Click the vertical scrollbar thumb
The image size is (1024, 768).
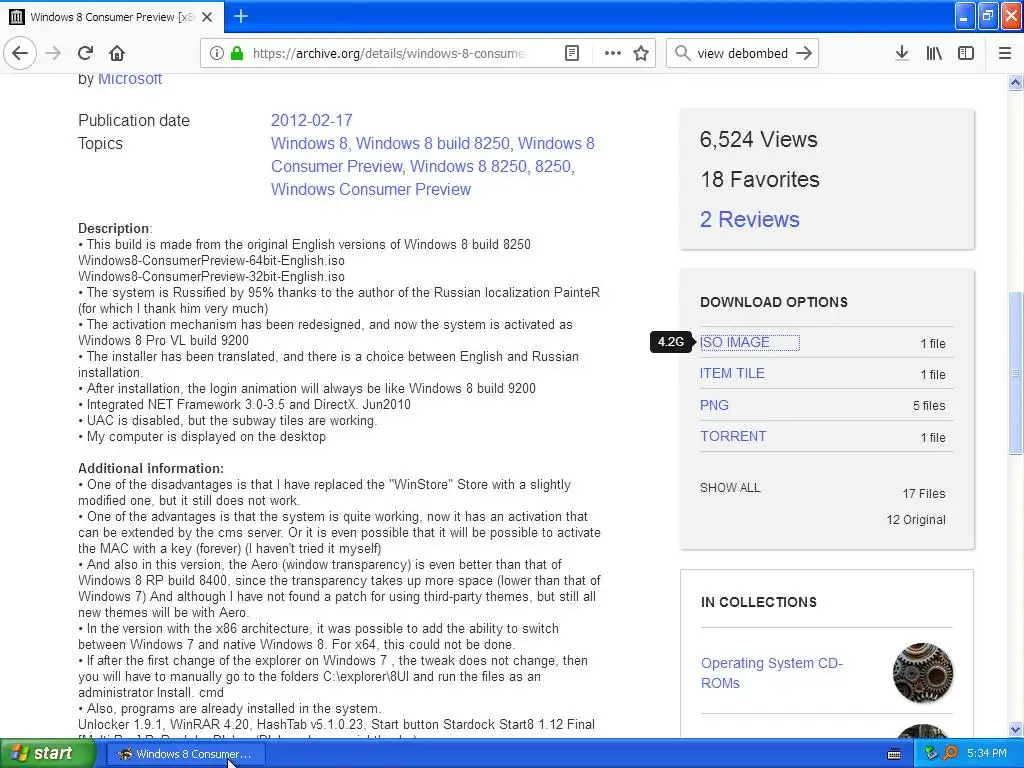(x=1016, y=372)
